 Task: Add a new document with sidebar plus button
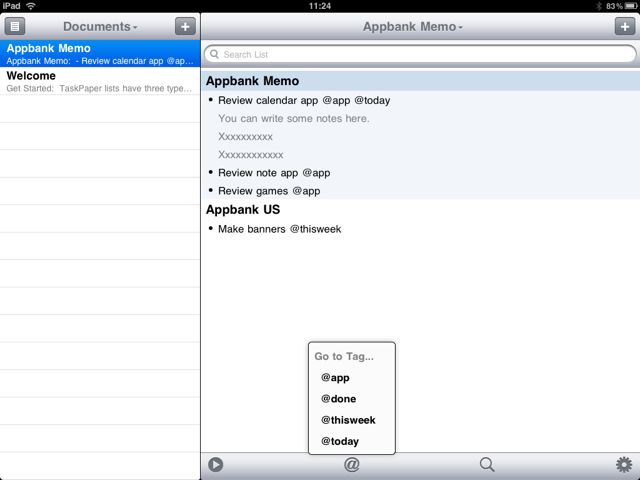185,27
